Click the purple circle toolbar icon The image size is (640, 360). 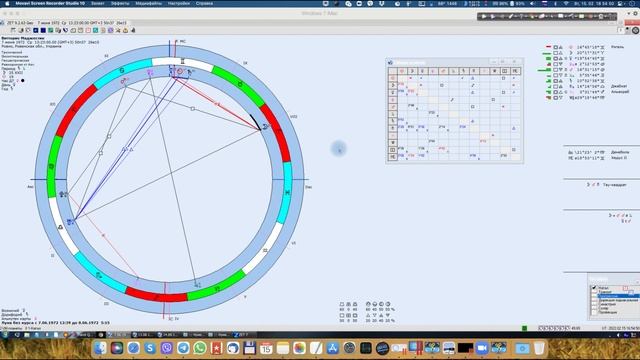click(110, 30)
